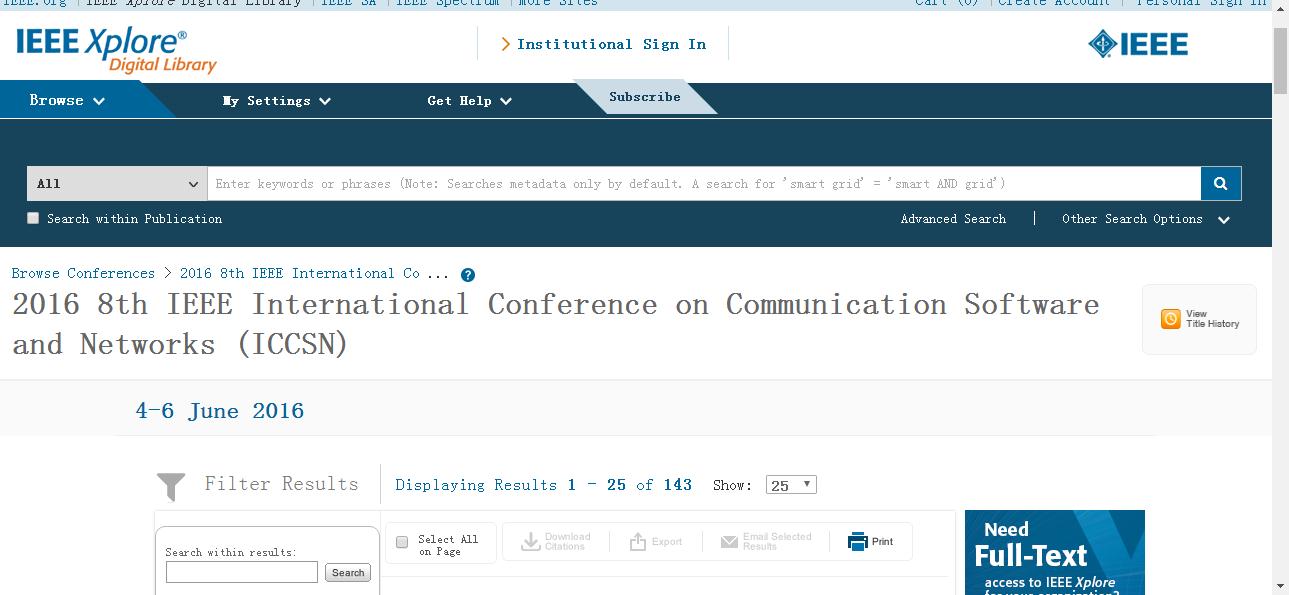Open the All search scope dropdown

(117, 184)
